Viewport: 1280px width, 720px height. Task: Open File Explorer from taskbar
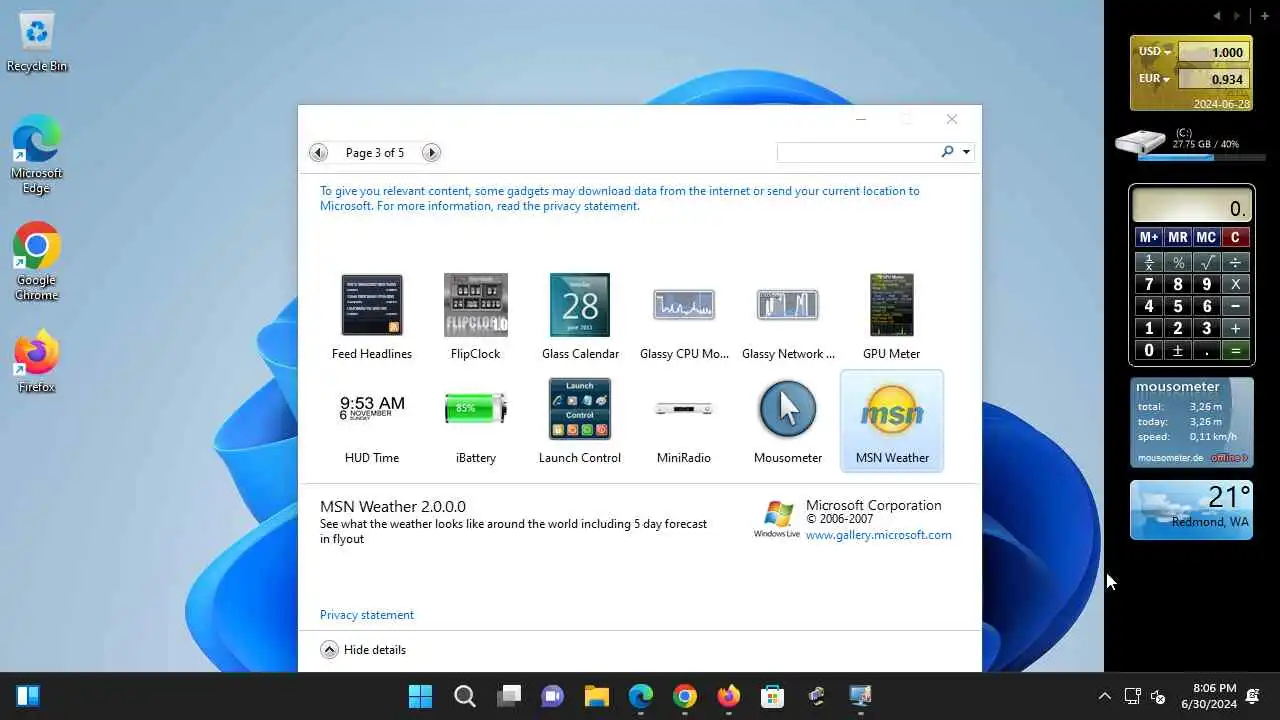[597, 696]
